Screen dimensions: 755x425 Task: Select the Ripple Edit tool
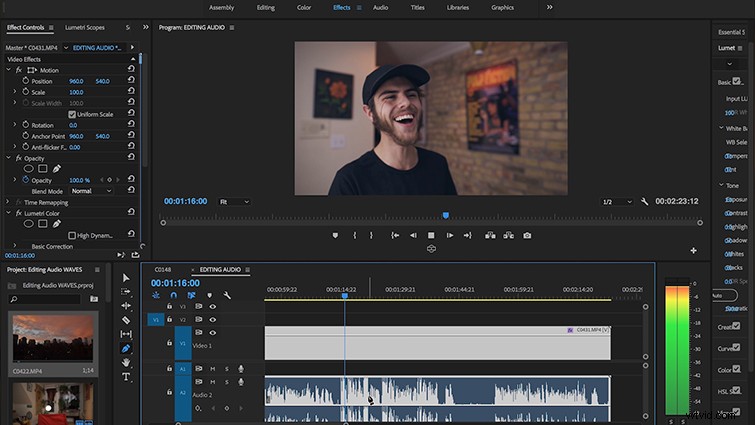click(126, 306)
